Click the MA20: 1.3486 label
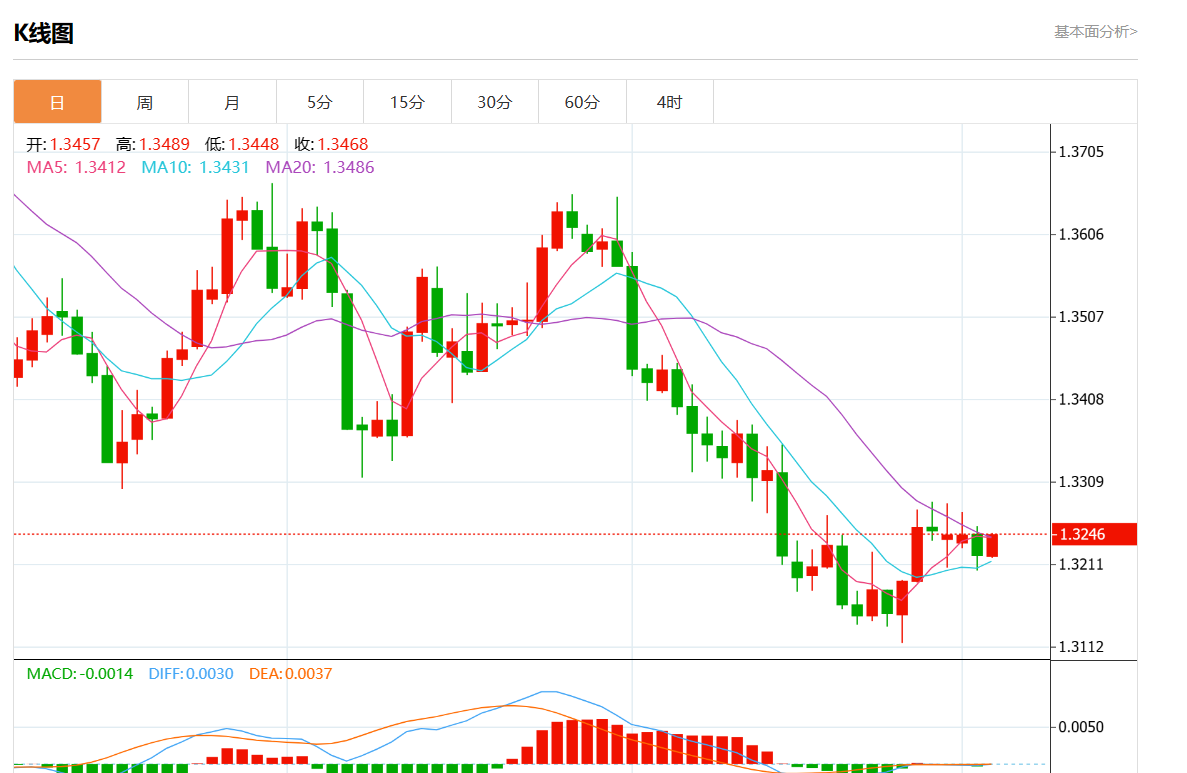Viewport: 1187px width, 773px height. pyautogui.click(x=319, y=167)
